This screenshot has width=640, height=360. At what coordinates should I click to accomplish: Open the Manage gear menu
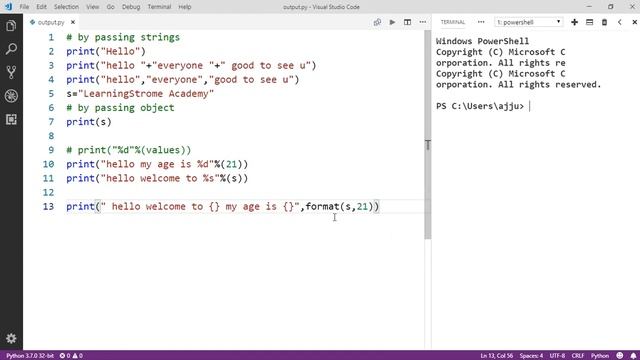click(11, 338)
